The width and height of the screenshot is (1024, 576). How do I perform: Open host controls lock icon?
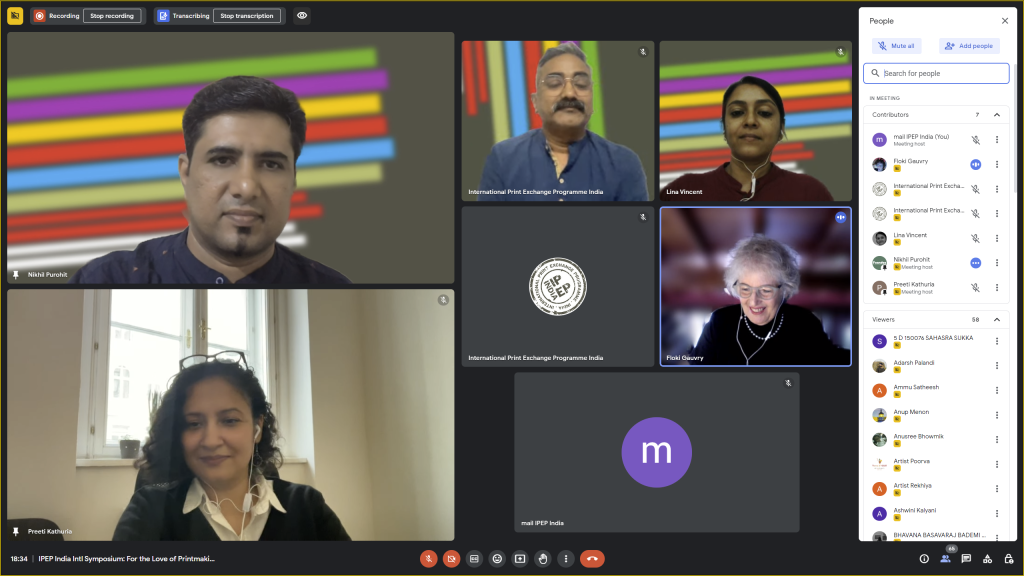tap(1008, 559)
